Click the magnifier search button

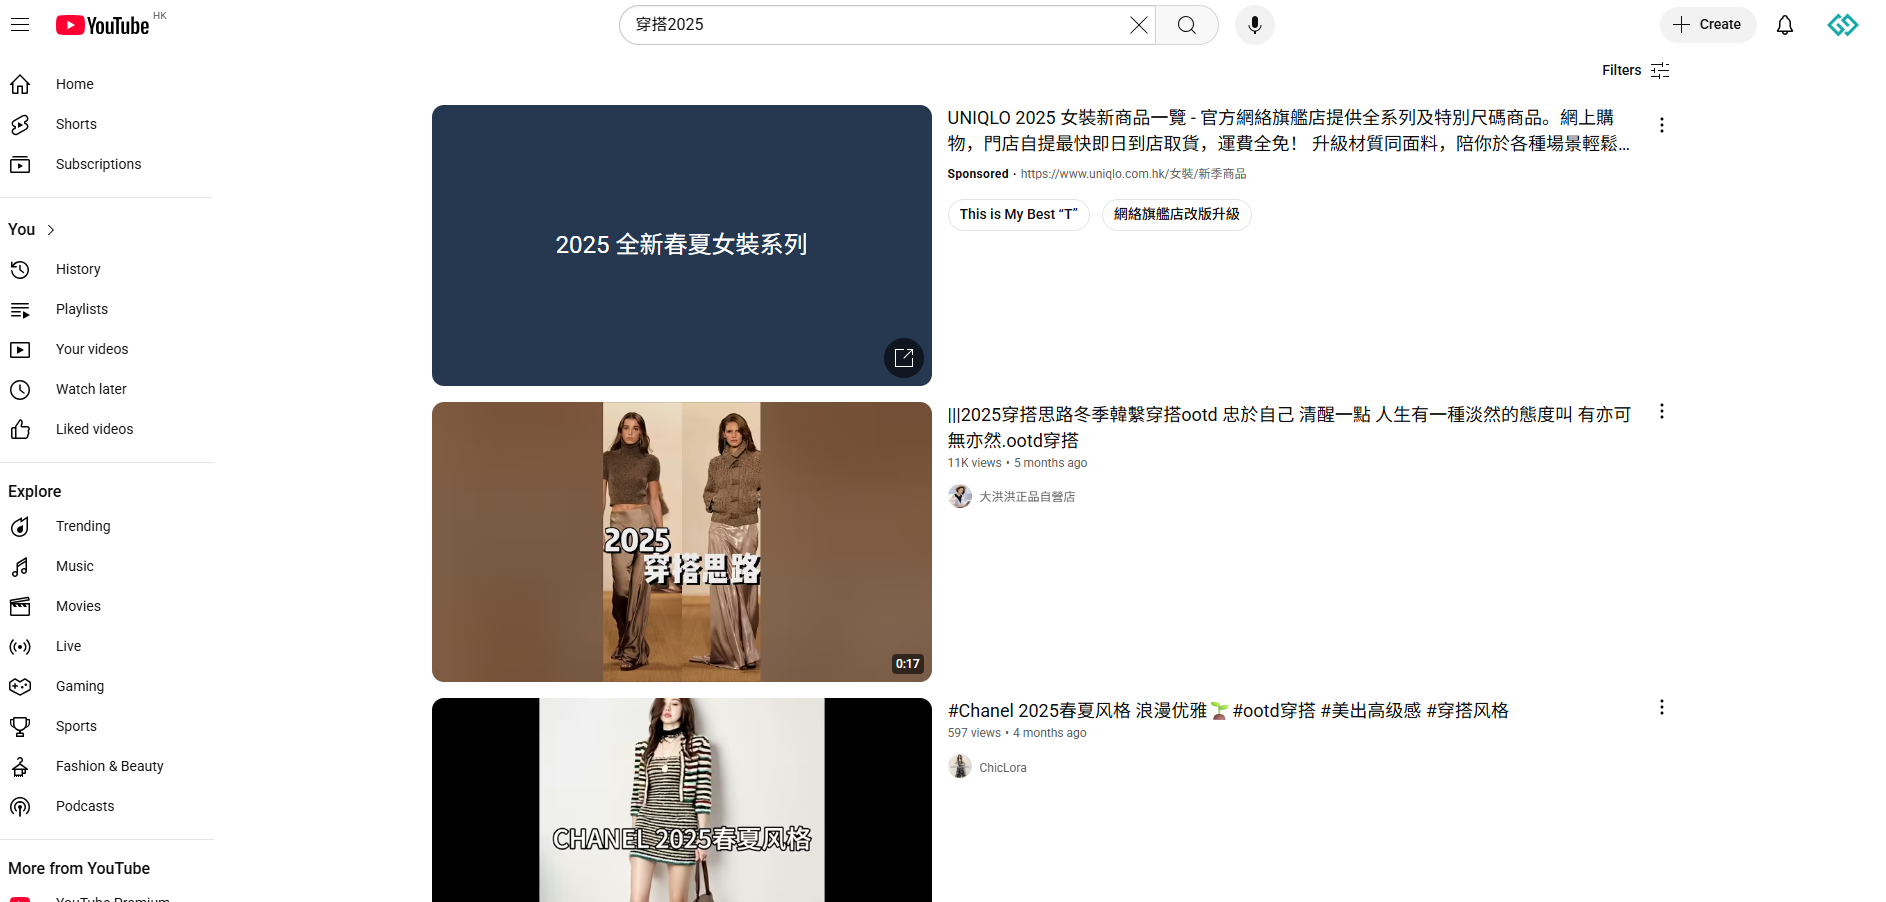coord(1187,25)
